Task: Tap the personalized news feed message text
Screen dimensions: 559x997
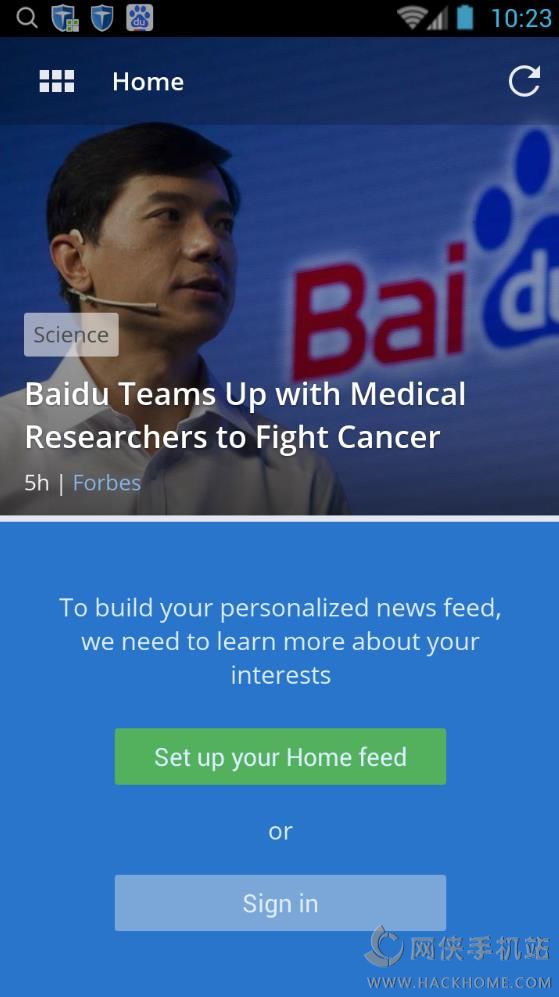Action: (280, 641)
